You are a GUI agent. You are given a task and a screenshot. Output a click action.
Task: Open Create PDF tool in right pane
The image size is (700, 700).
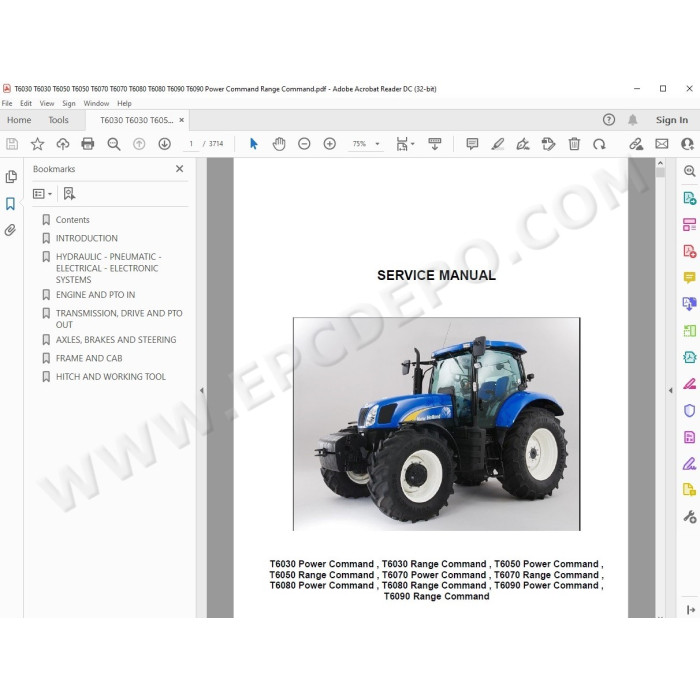[690, 251]
